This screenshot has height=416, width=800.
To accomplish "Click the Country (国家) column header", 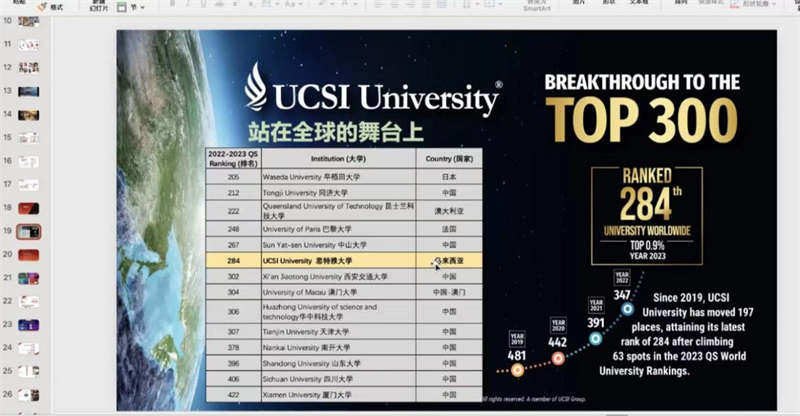I will click(x=449, y=159).
